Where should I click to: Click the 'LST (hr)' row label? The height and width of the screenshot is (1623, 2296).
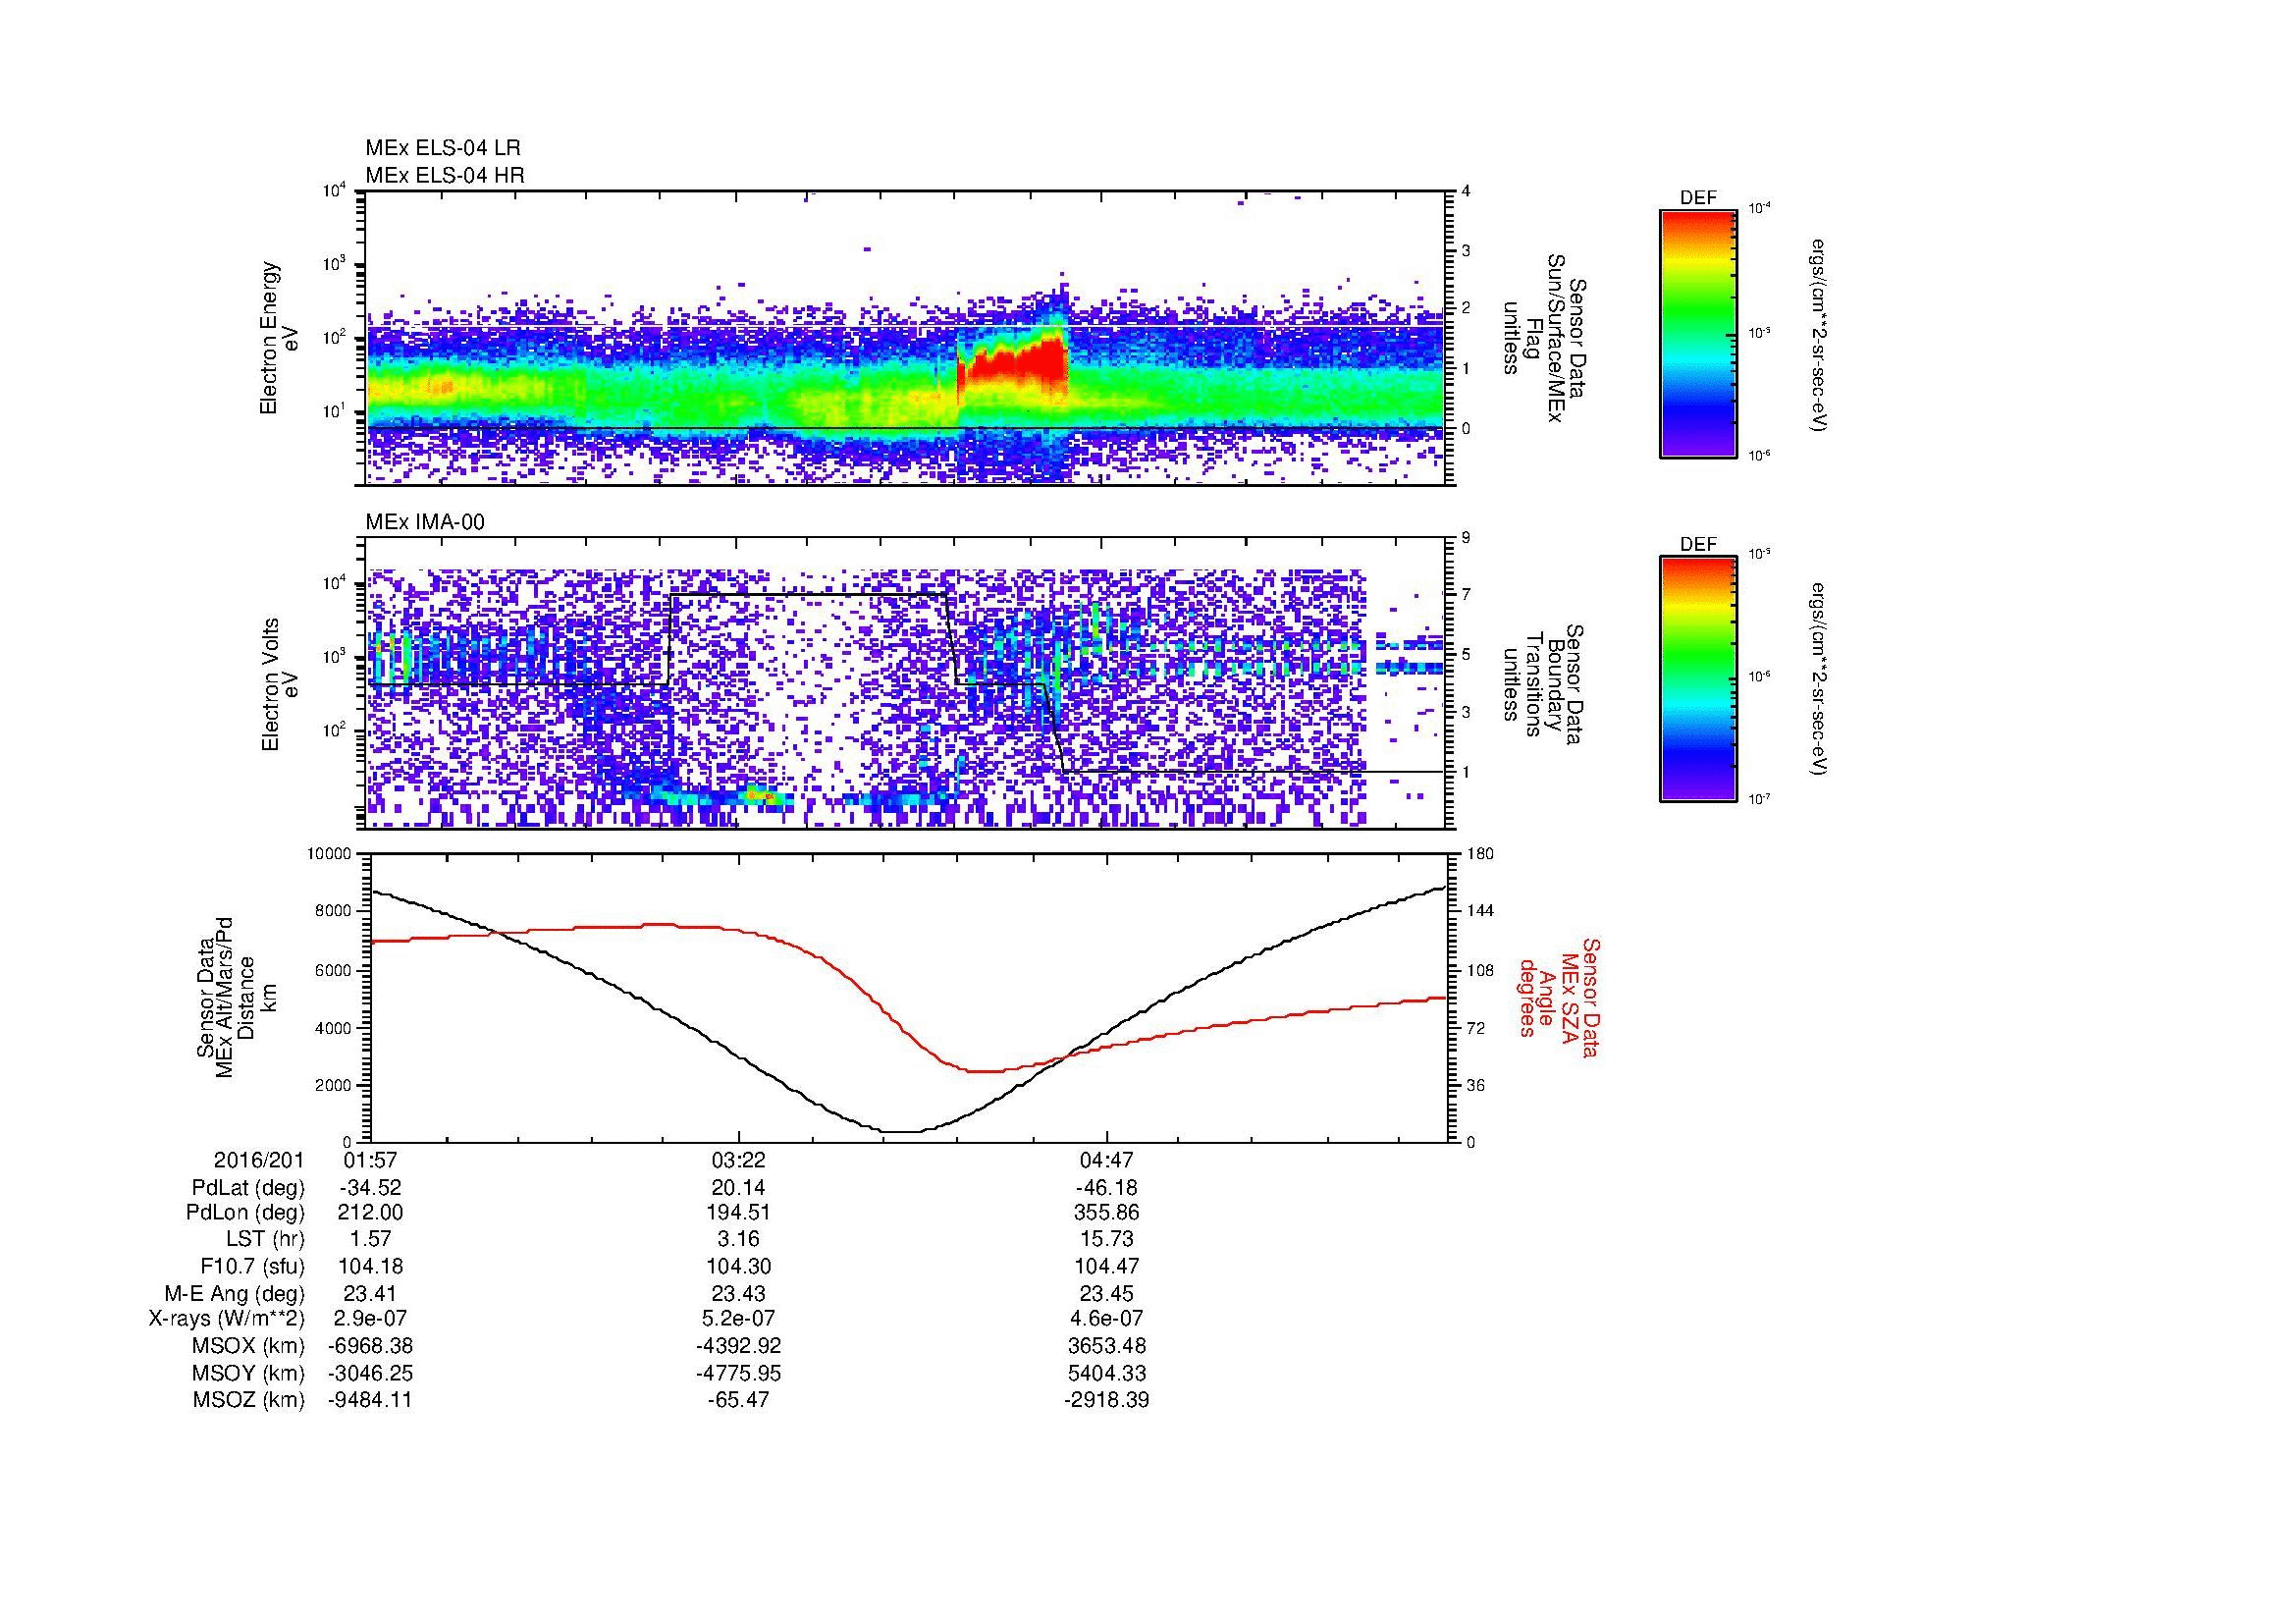(x=265, y=1239)
